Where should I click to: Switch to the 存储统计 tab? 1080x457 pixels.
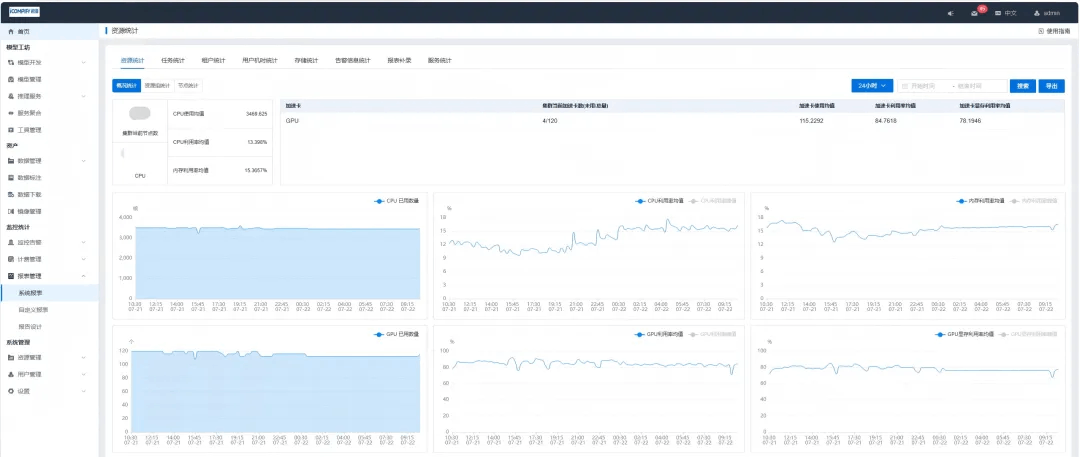pos(306,61)
